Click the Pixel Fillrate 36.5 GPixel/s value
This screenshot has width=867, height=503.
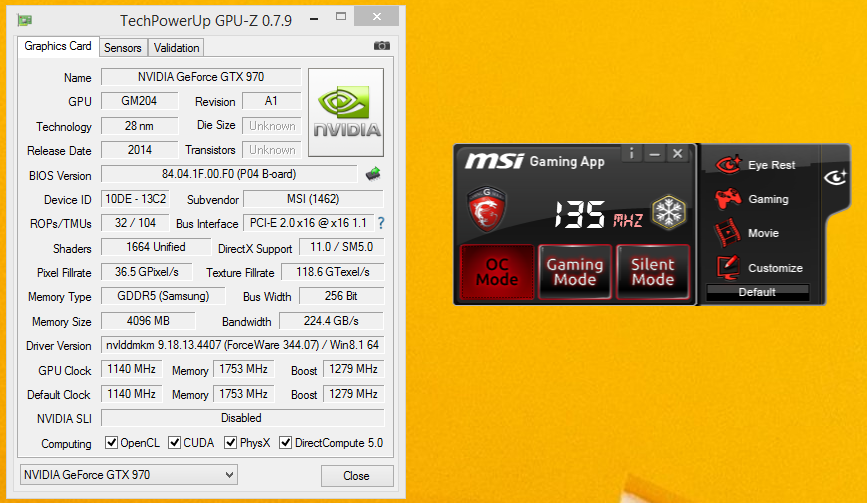point(147,272)
